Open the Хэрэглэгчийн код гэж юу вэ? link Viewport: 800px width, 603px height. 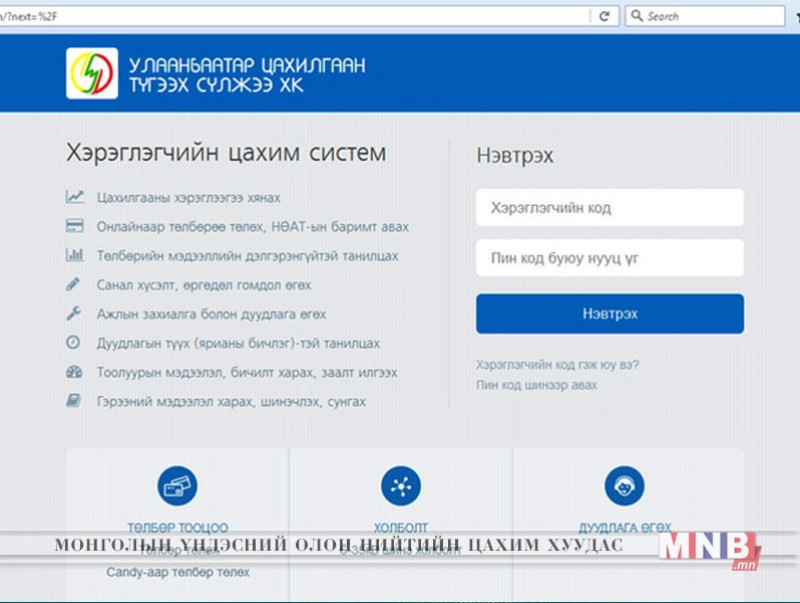[558, 364]
